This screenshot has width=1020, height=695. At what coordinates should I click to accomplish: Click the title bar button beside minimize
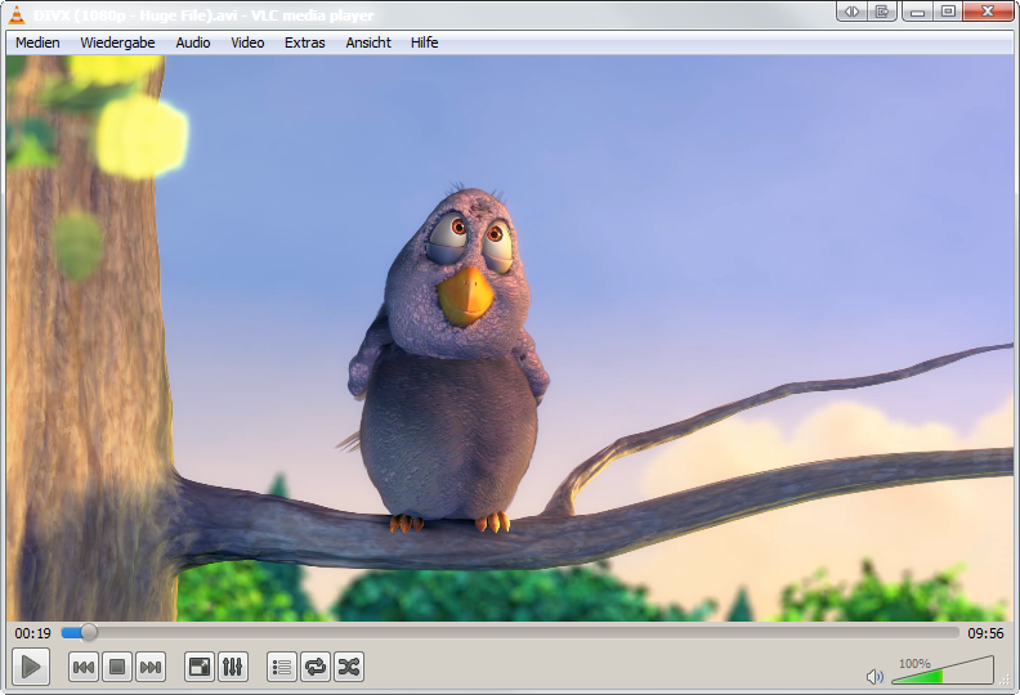pos(882,12)
